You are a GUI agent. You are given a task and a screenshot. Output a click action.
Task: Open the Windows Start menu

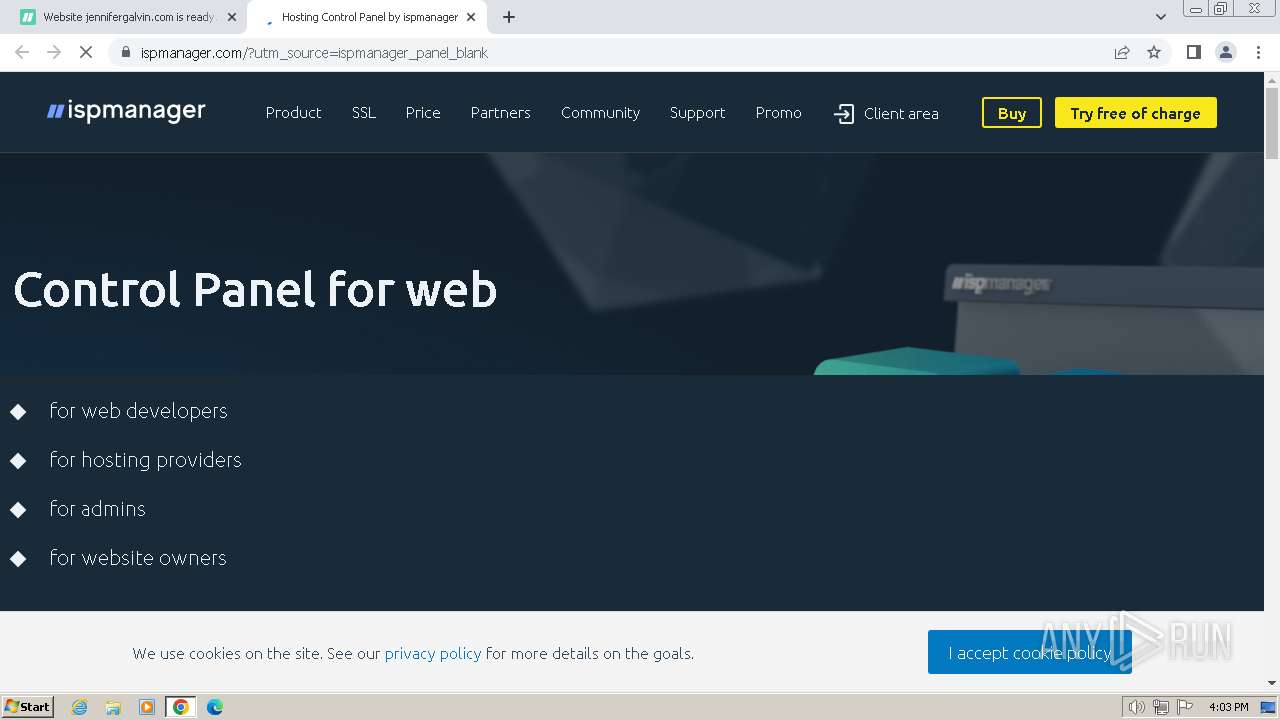tap(28, 707)
